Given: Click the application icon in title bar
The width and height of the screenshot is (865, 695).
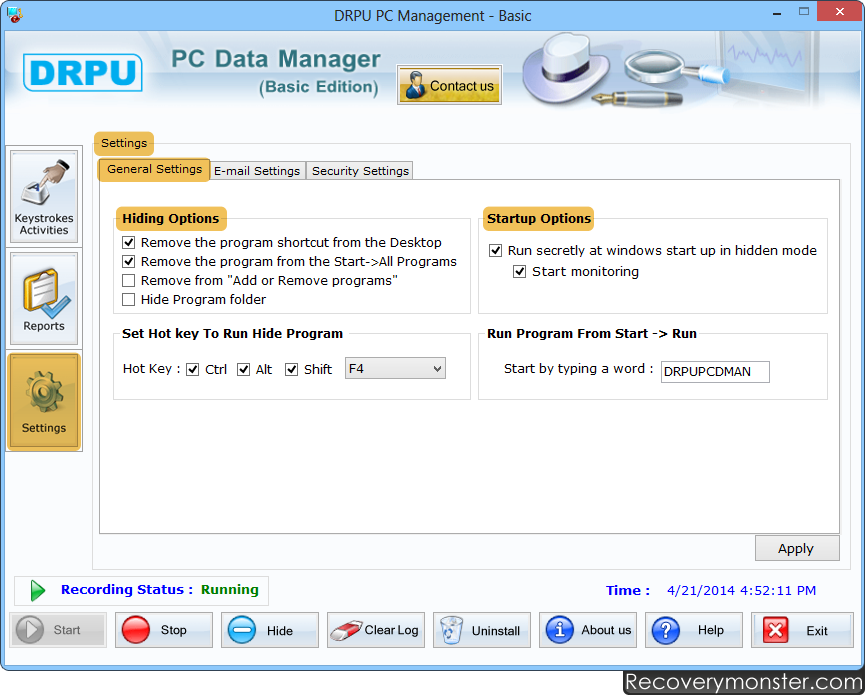Looking at the screenshot, I should (x=14, y=15).
